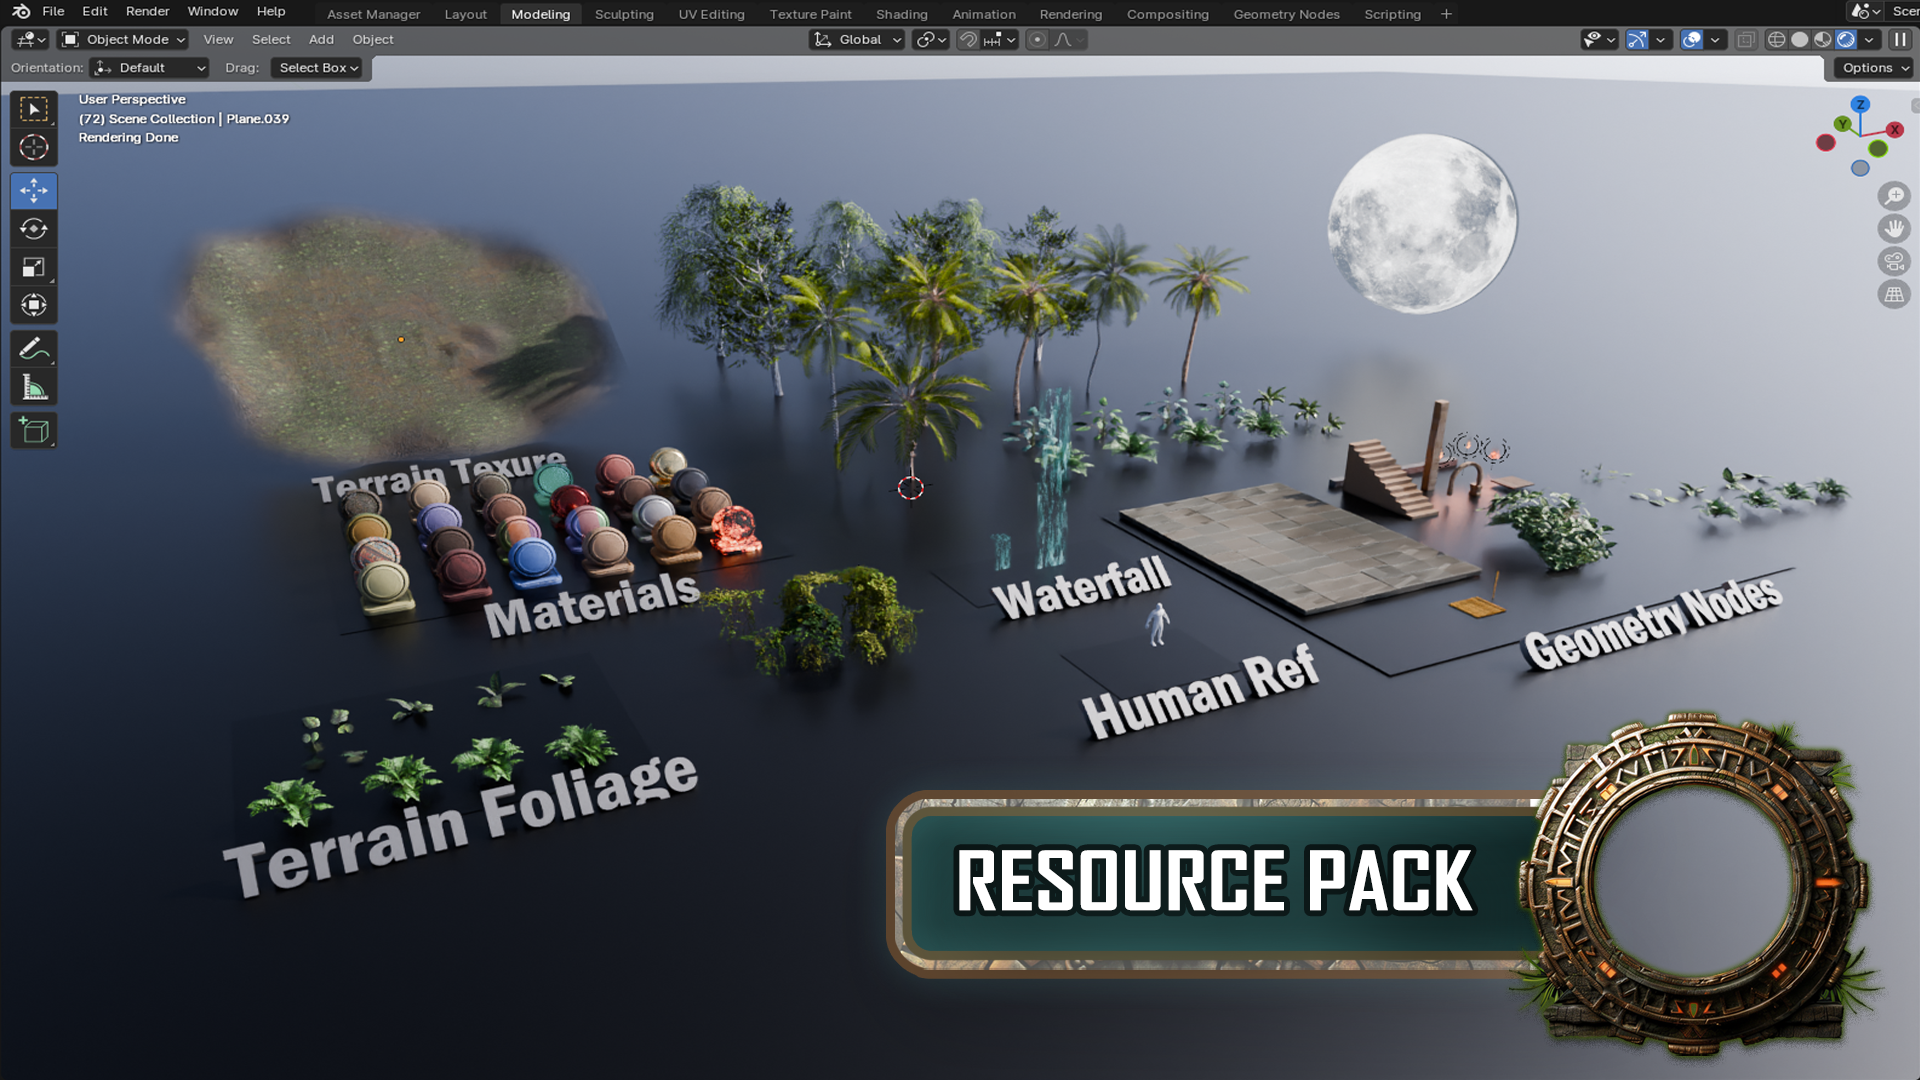Switch to the UV Editing workspace
The height and width of the screenshot is (1080, 1920).
coord(711,14)
